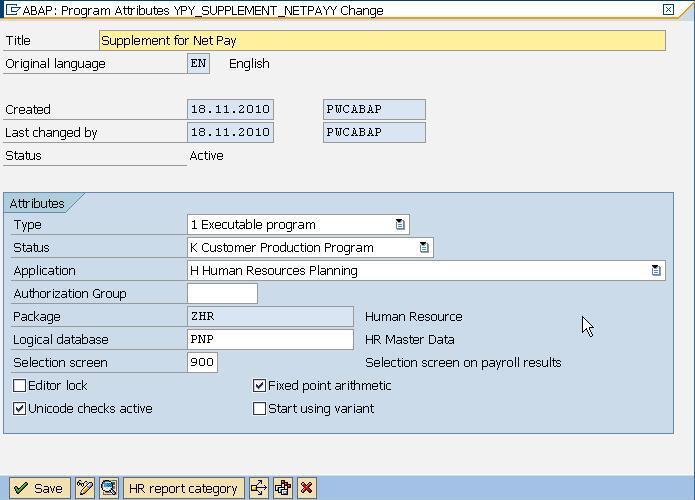Toggle Unicode checks active checkbox
This screenshot has height=500, width=695.
tap(20, 408)
